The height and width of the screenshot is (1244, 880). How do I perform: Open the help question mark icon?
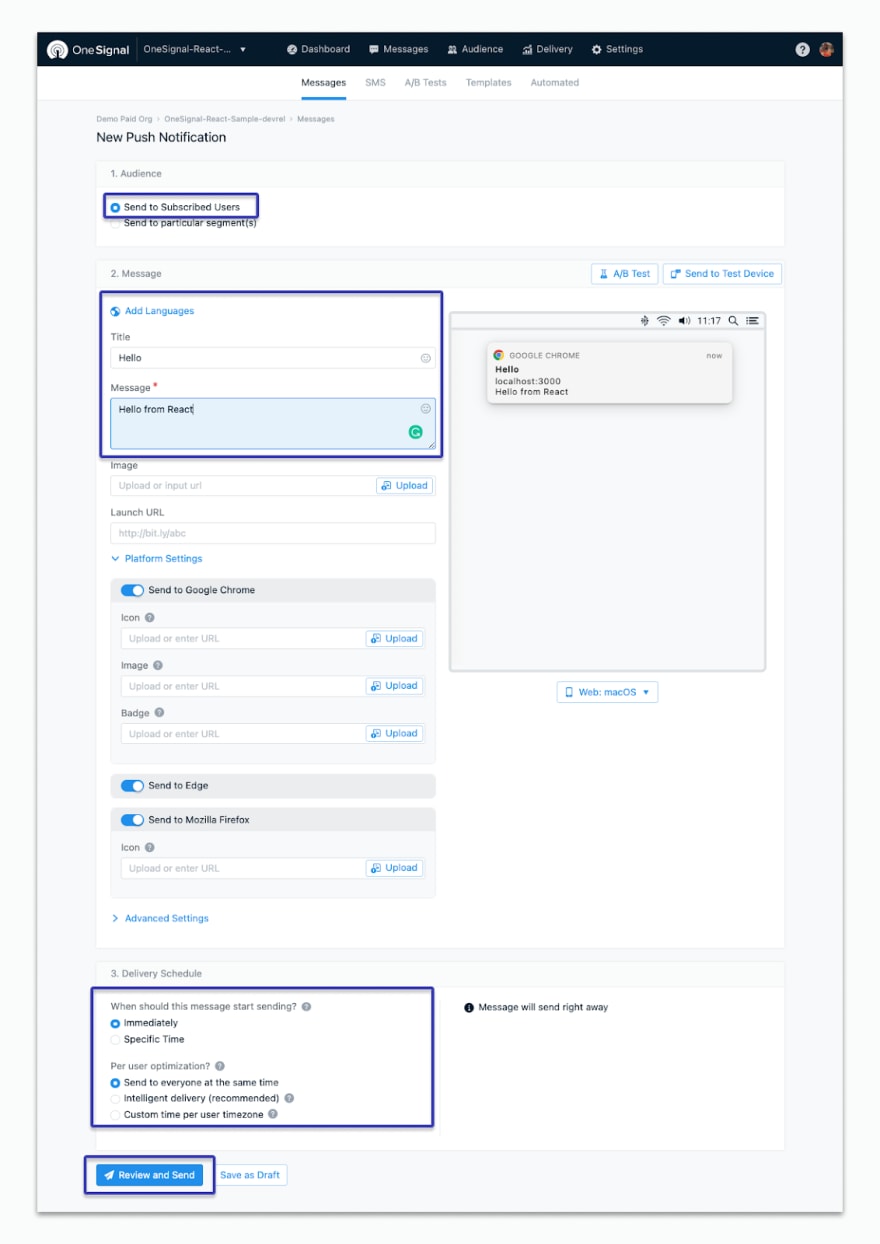pos(802,49)
